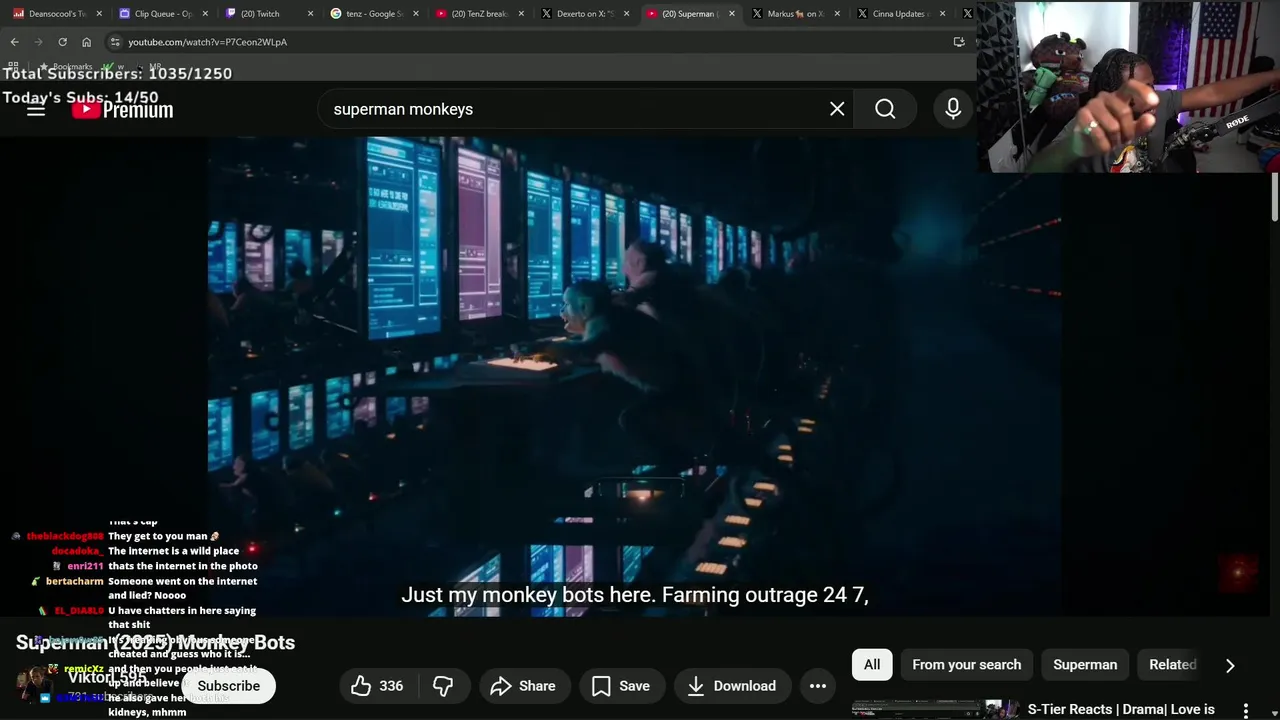Go forward with the browser forward arrow

38,42
